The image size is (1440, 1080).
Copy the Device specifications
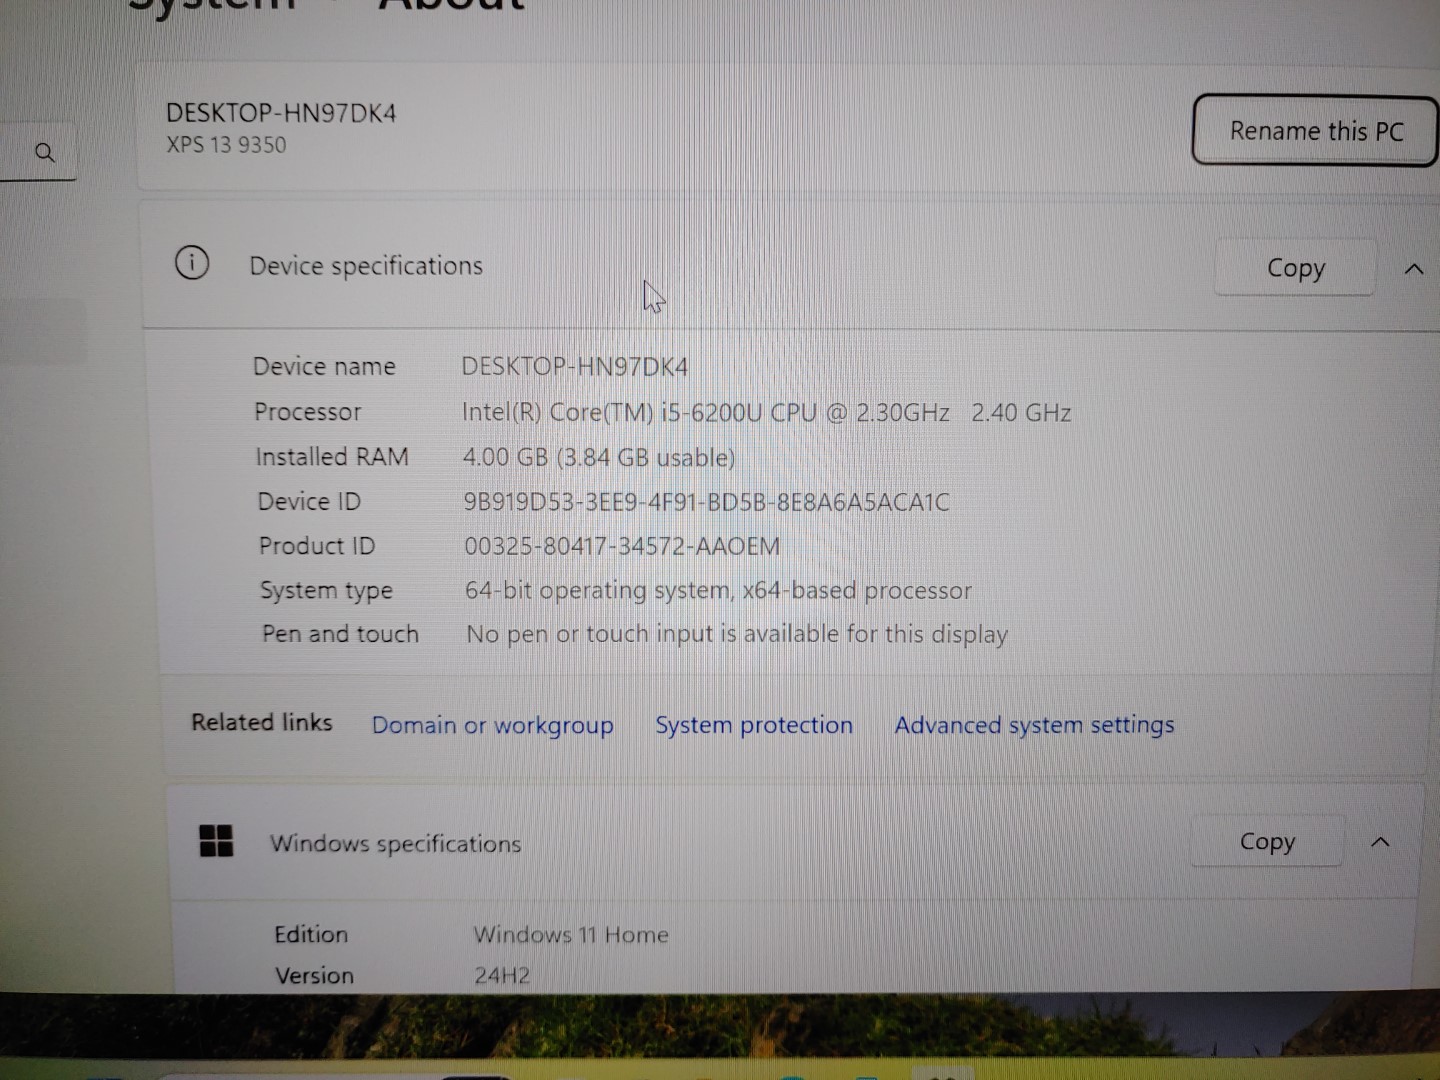[1294, 268]
